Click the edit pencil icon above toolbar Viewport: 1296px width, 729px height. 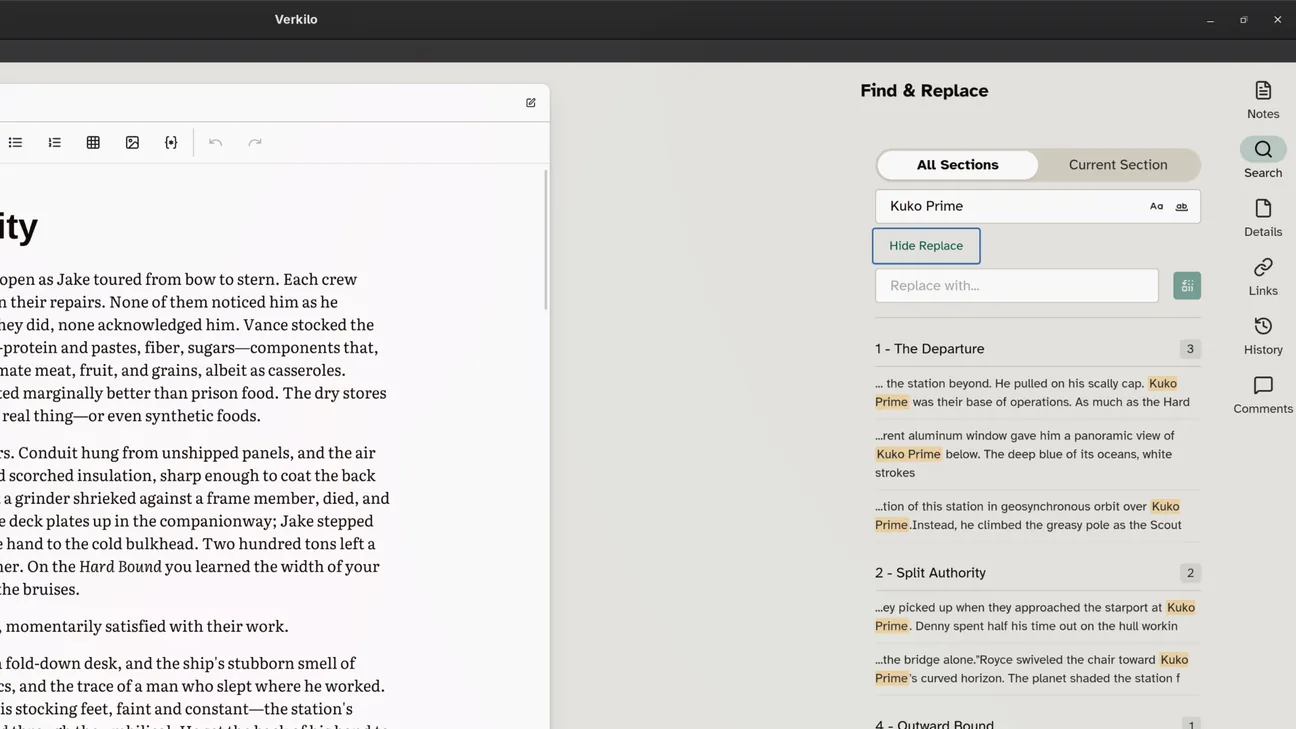[x=531, y=103]
